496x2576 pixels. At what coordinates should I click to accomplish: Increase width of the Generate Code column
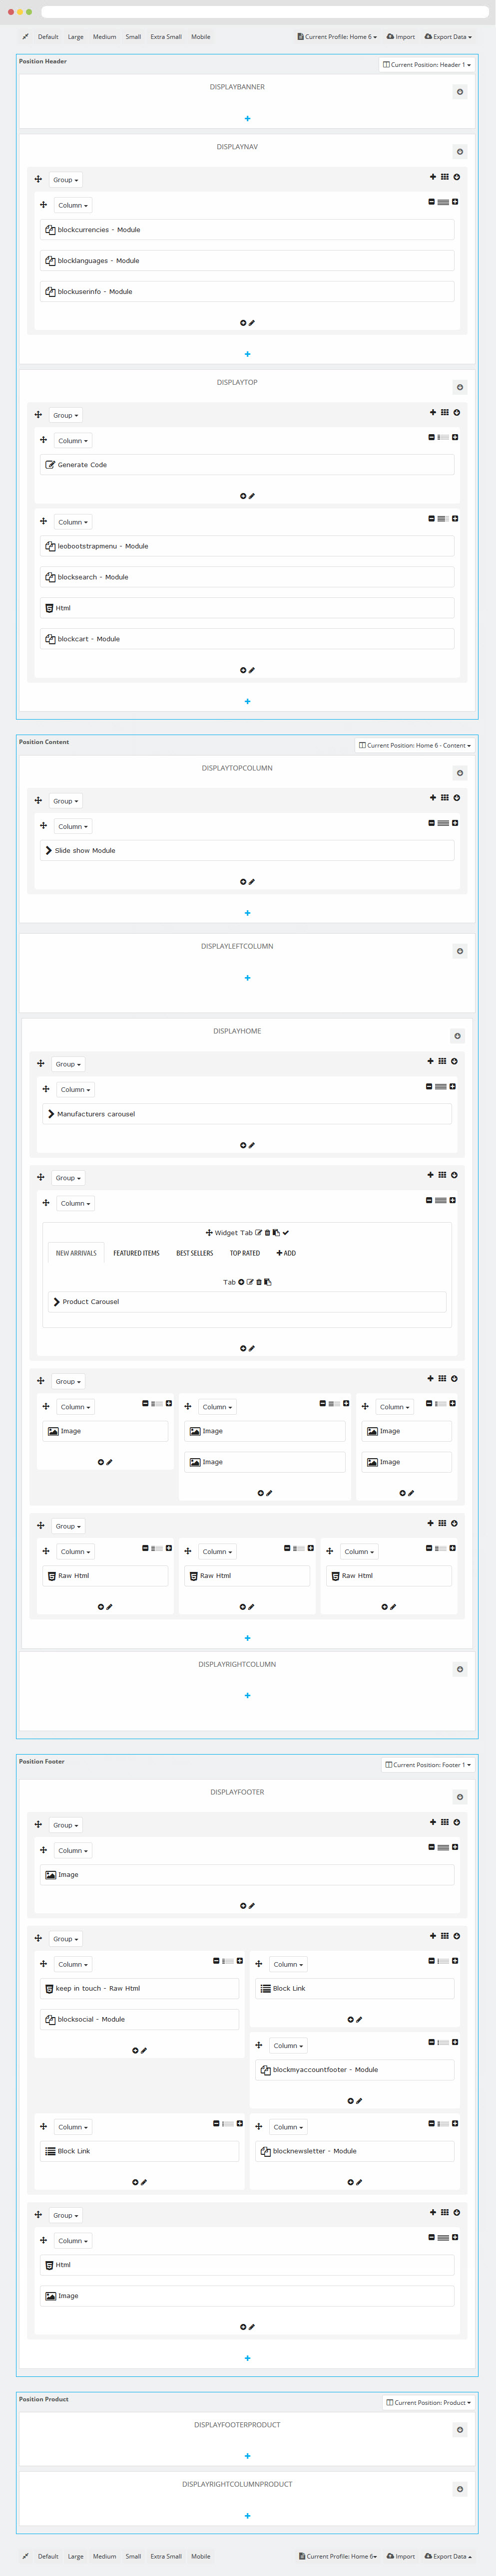coord(455,437)
